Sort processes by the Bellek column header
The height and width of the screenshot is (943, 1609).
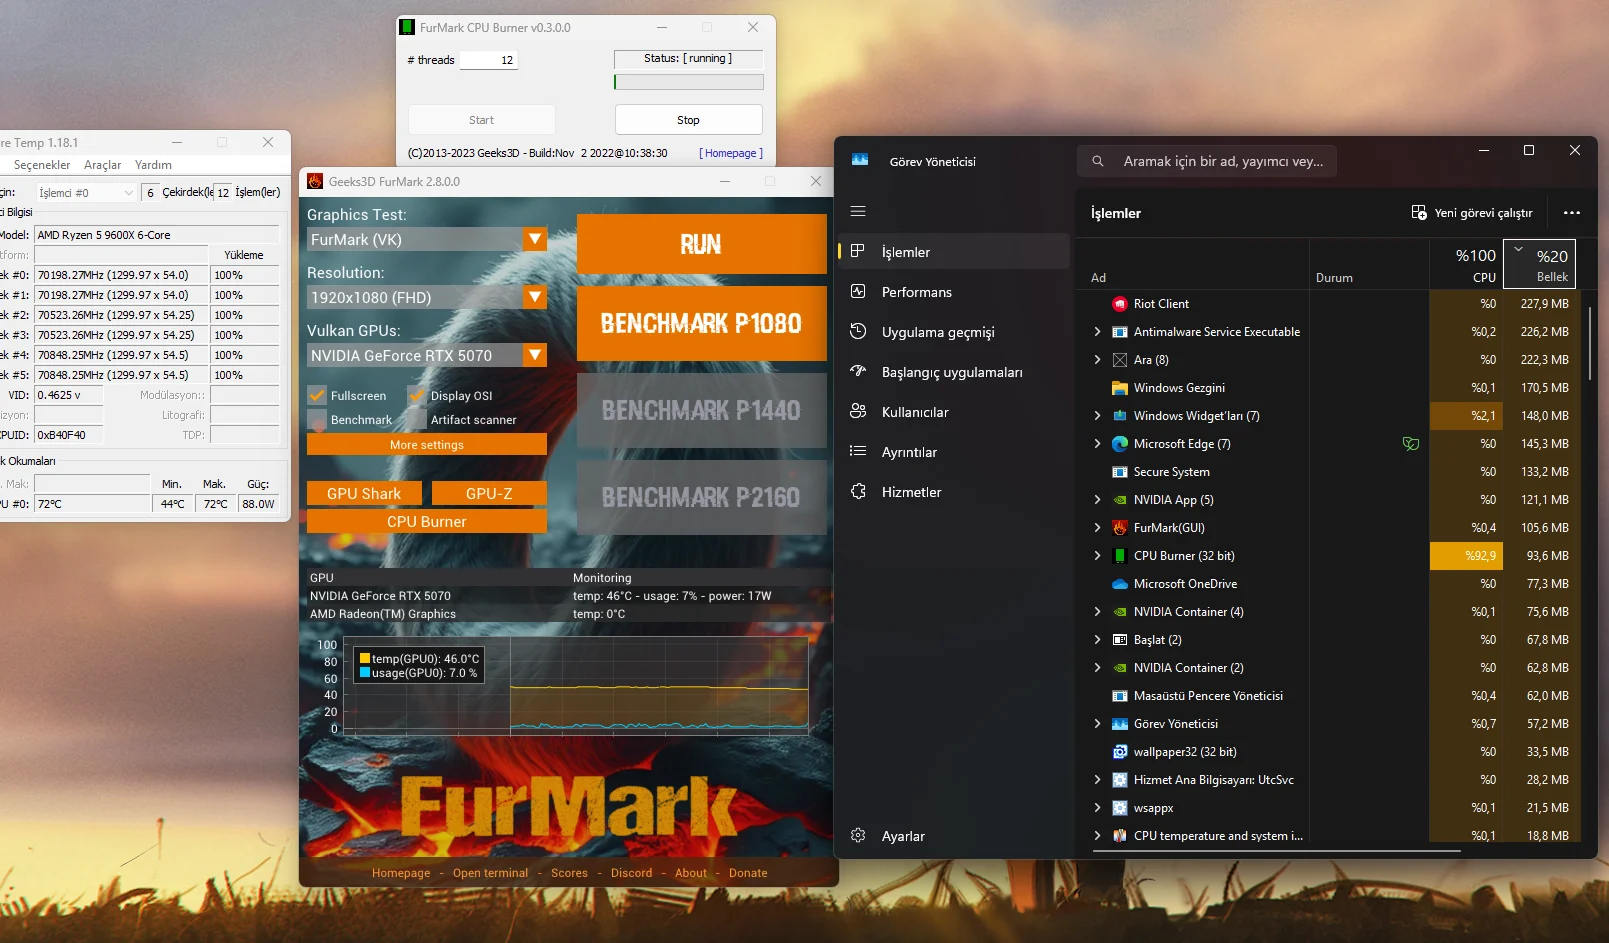point(1540,264)
